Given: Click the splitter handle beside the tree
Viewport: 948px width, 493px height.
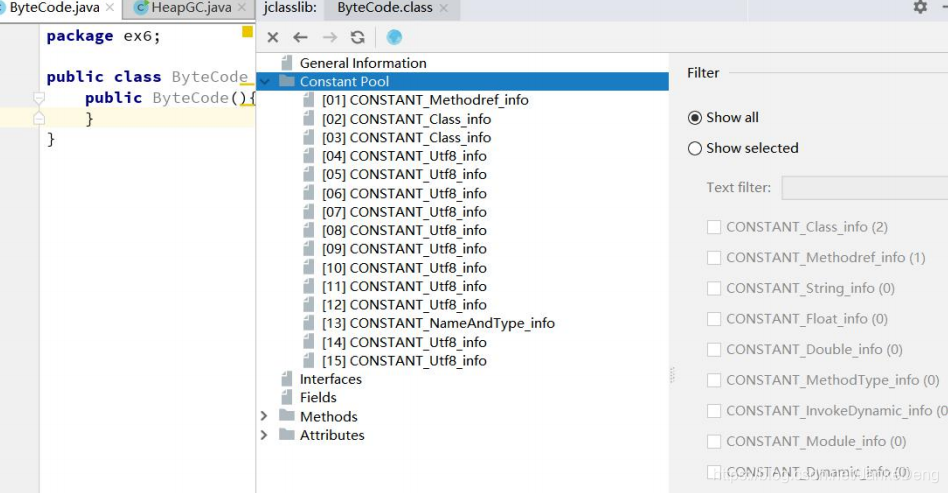Looking at the screenshot, I should pos(672,375).
